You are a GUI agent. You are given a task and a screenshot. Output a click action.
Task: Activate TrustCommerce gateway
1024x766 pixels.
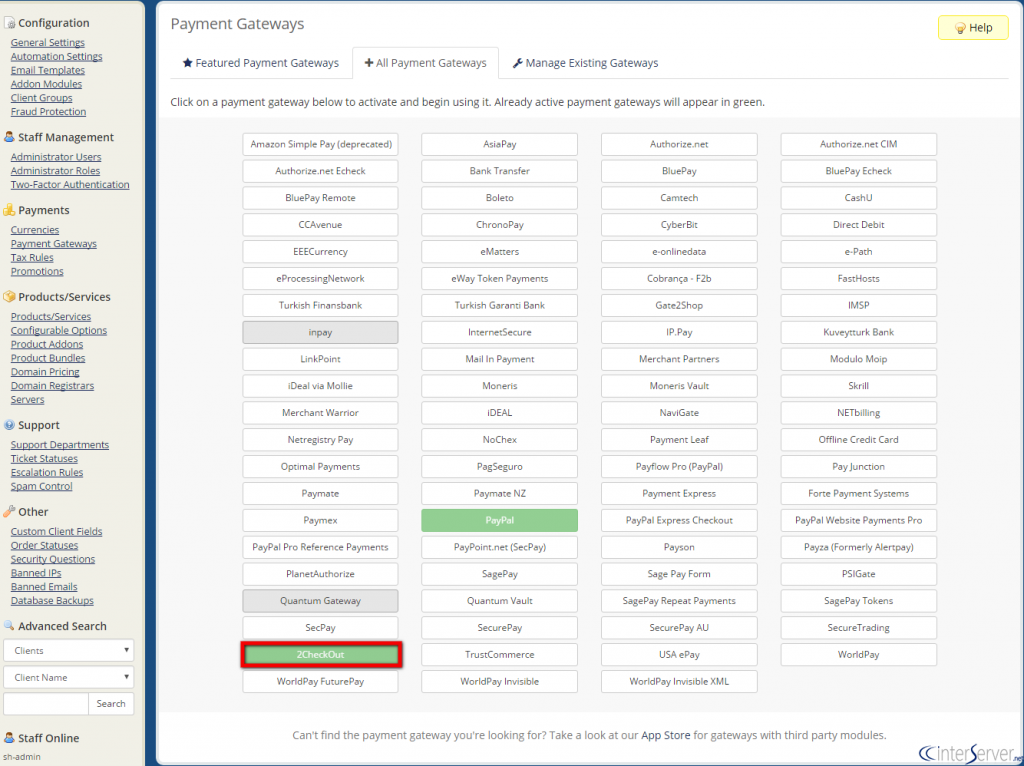(500, 654)
